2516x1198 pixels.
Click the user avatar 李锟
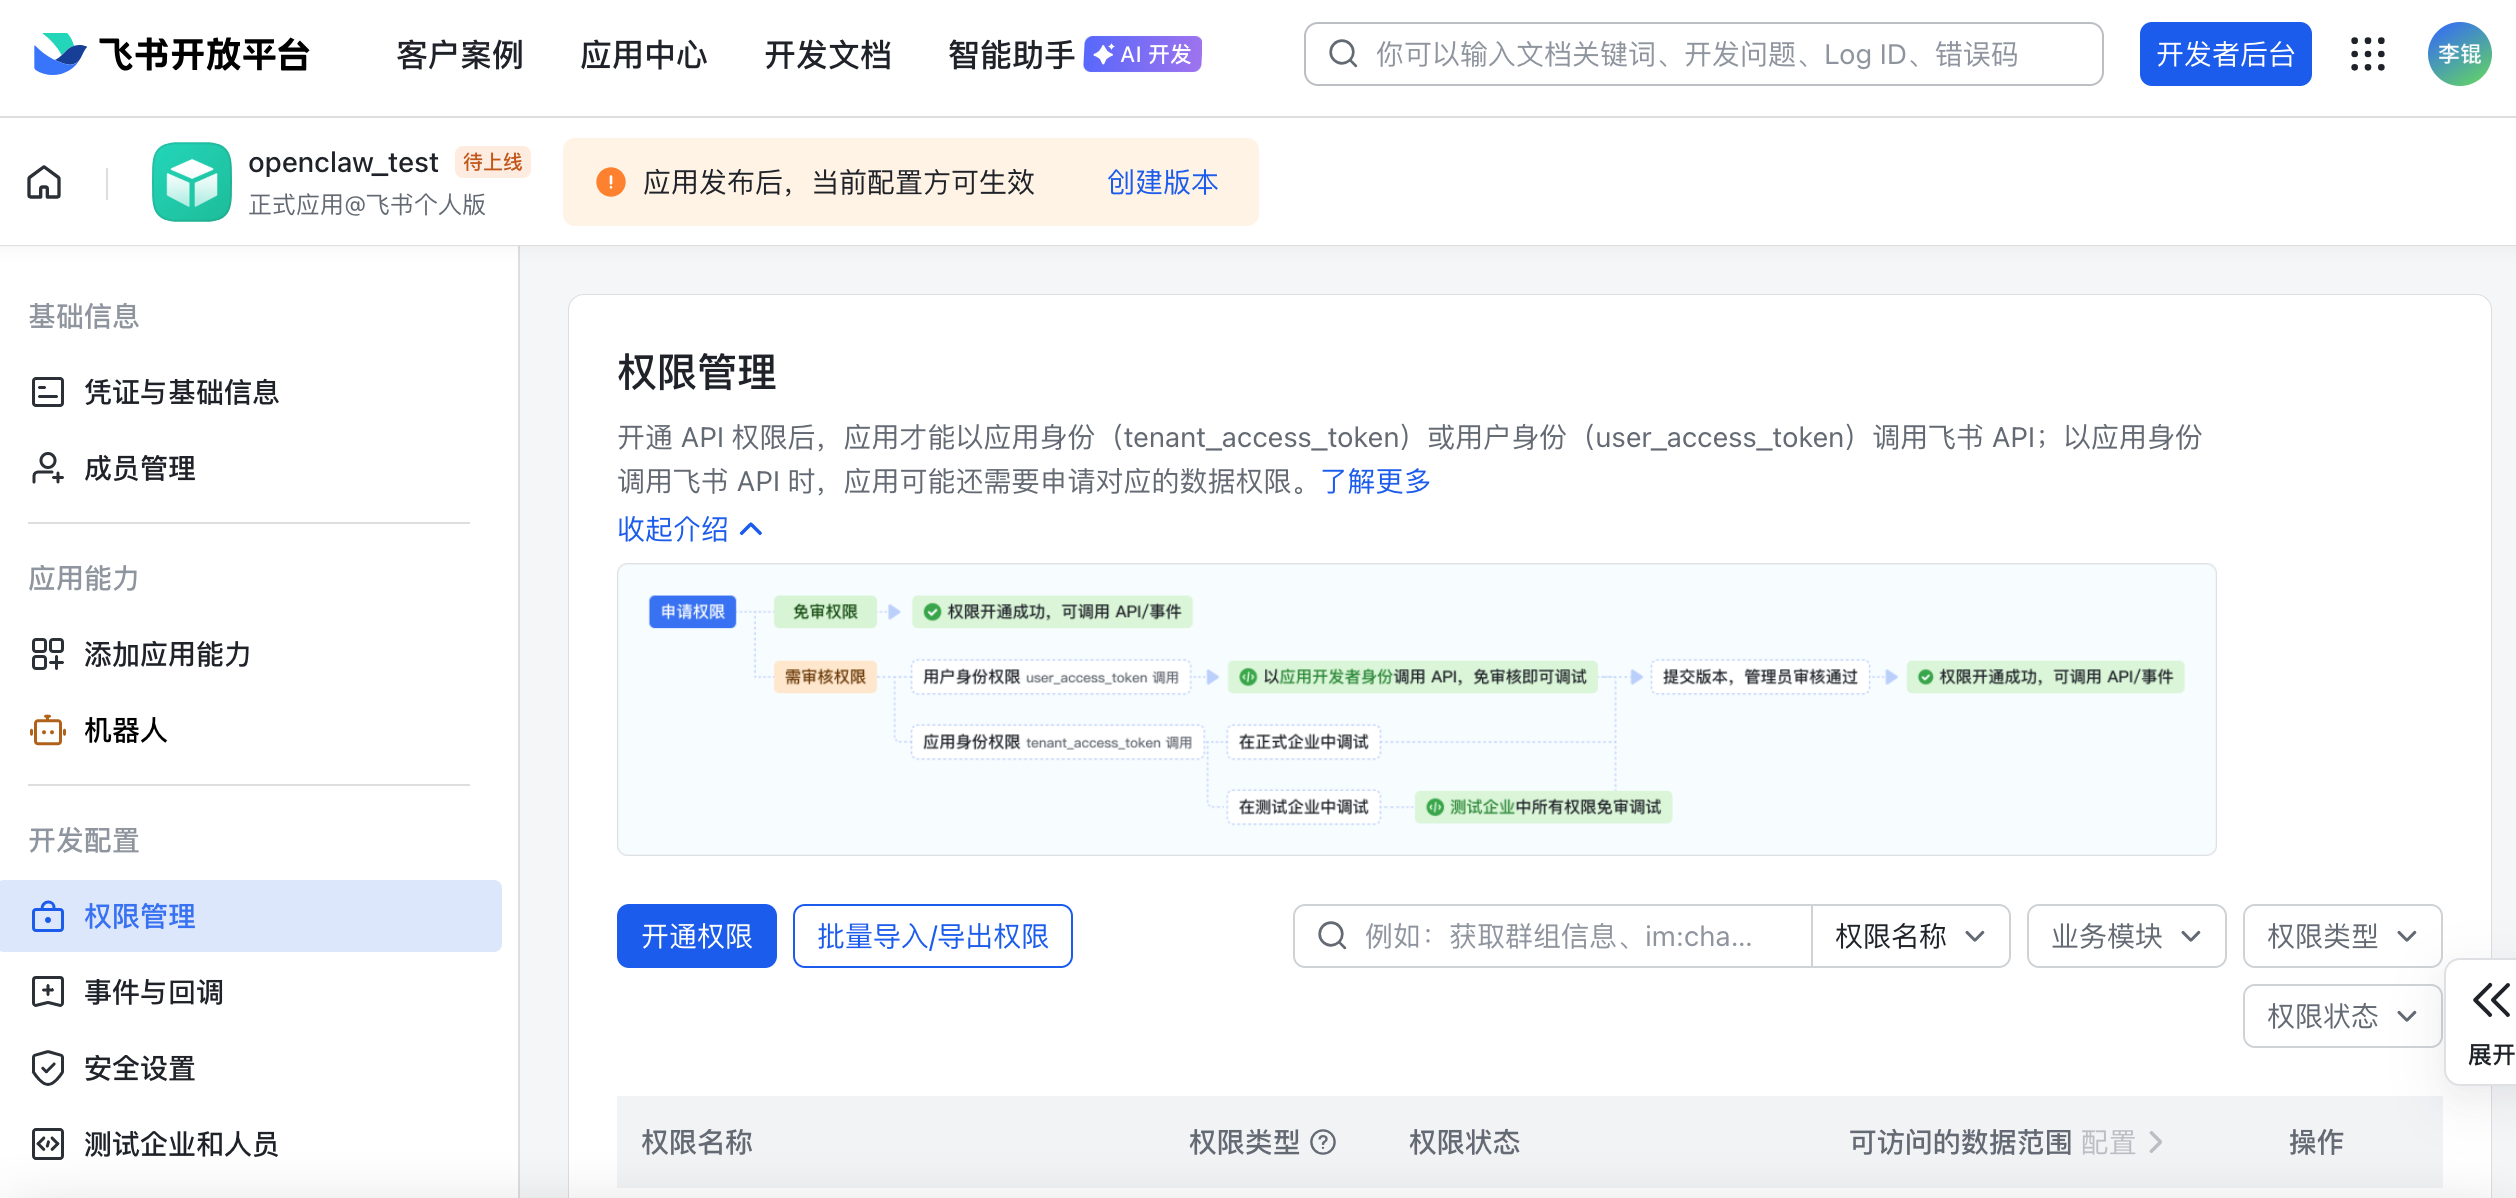(2458, 54)
